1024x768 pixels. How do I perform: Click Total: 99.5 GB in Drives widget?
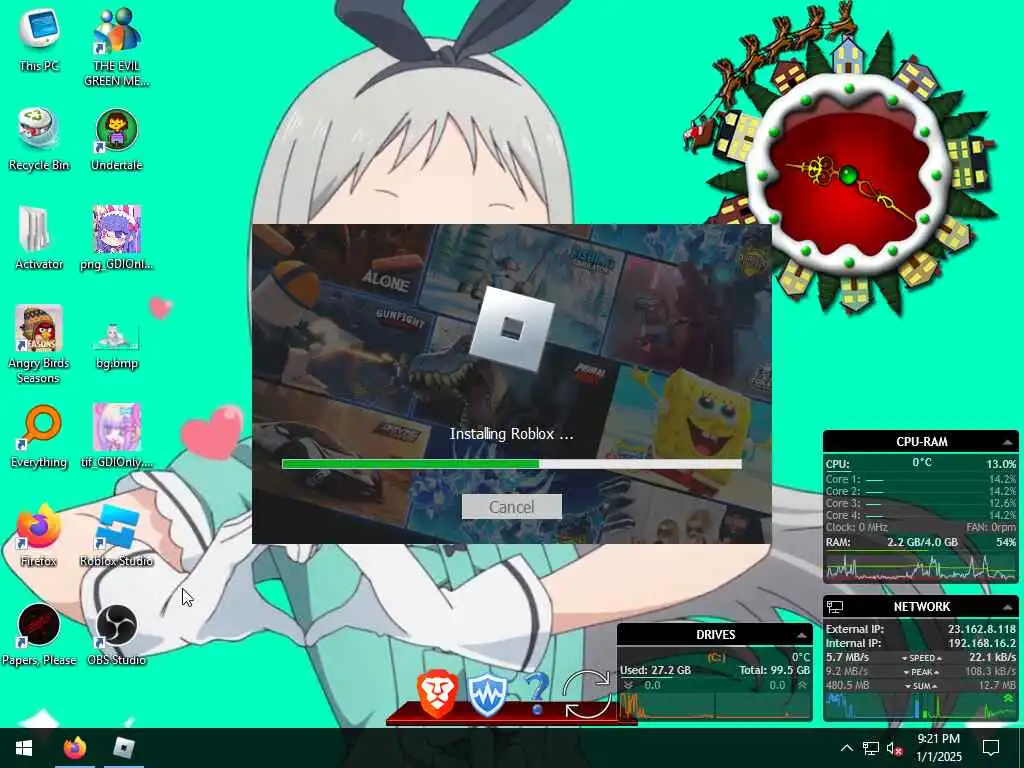pos(775,671)
